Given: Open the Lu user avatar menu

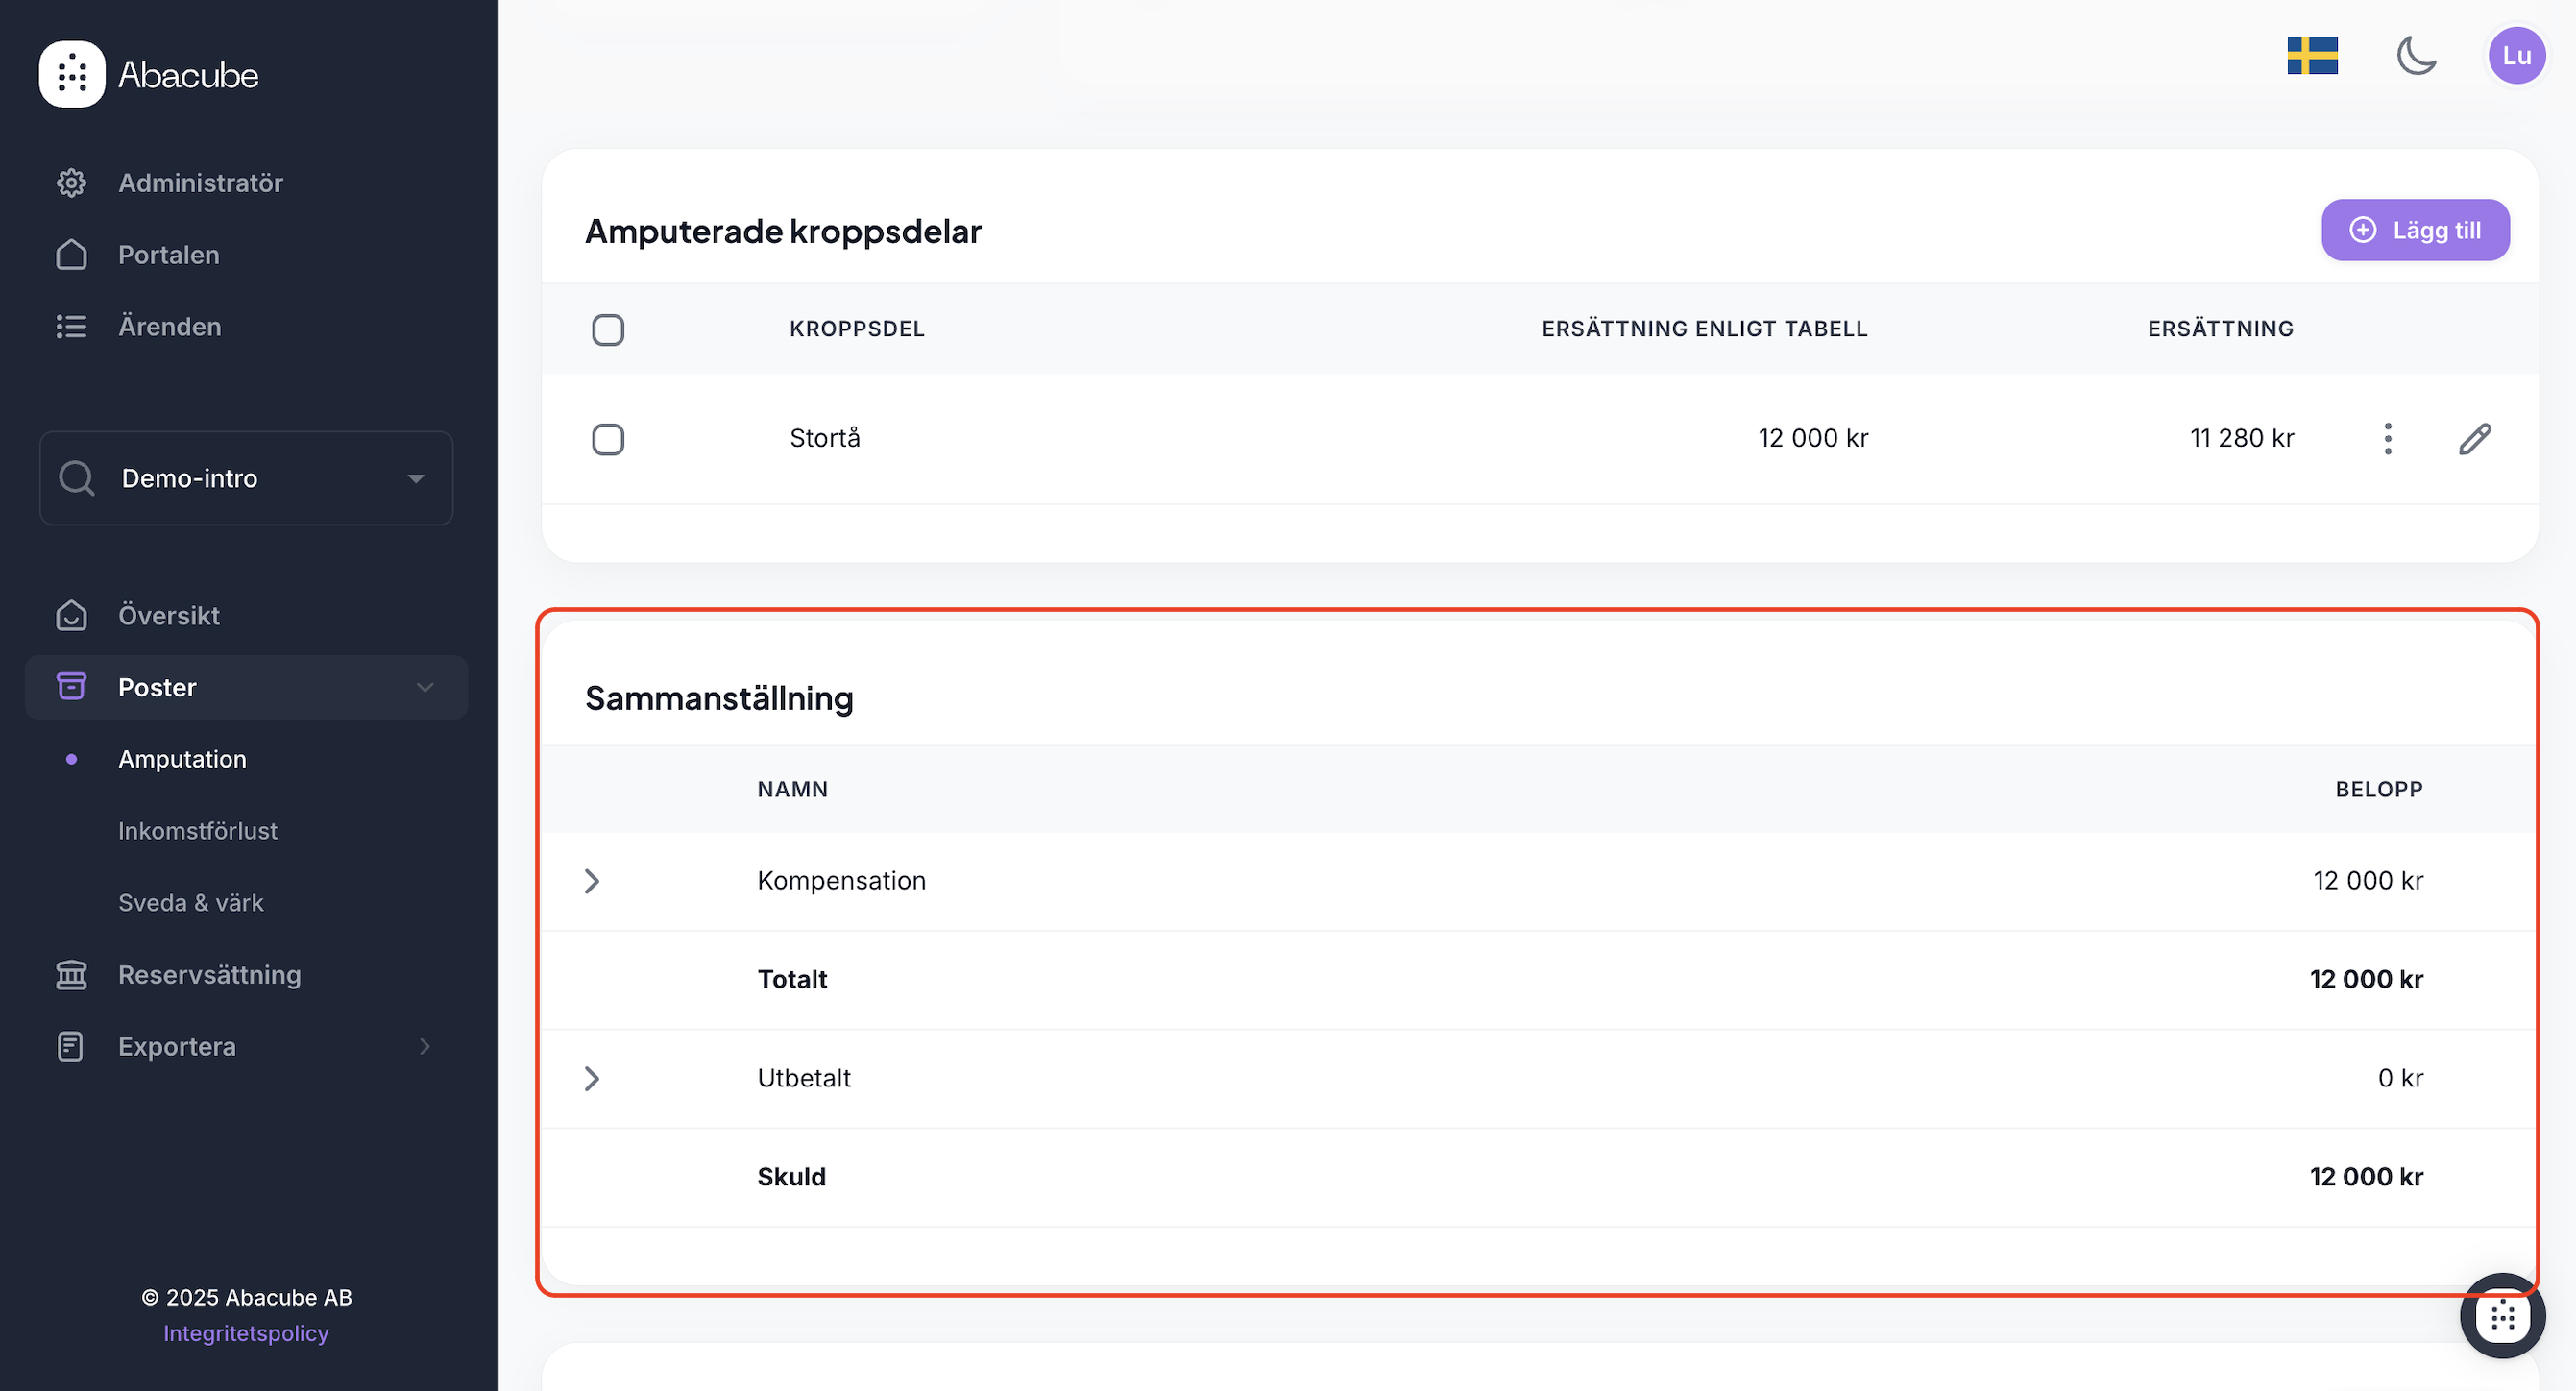Looking at the screenshot, I should tap(2516, 55).
